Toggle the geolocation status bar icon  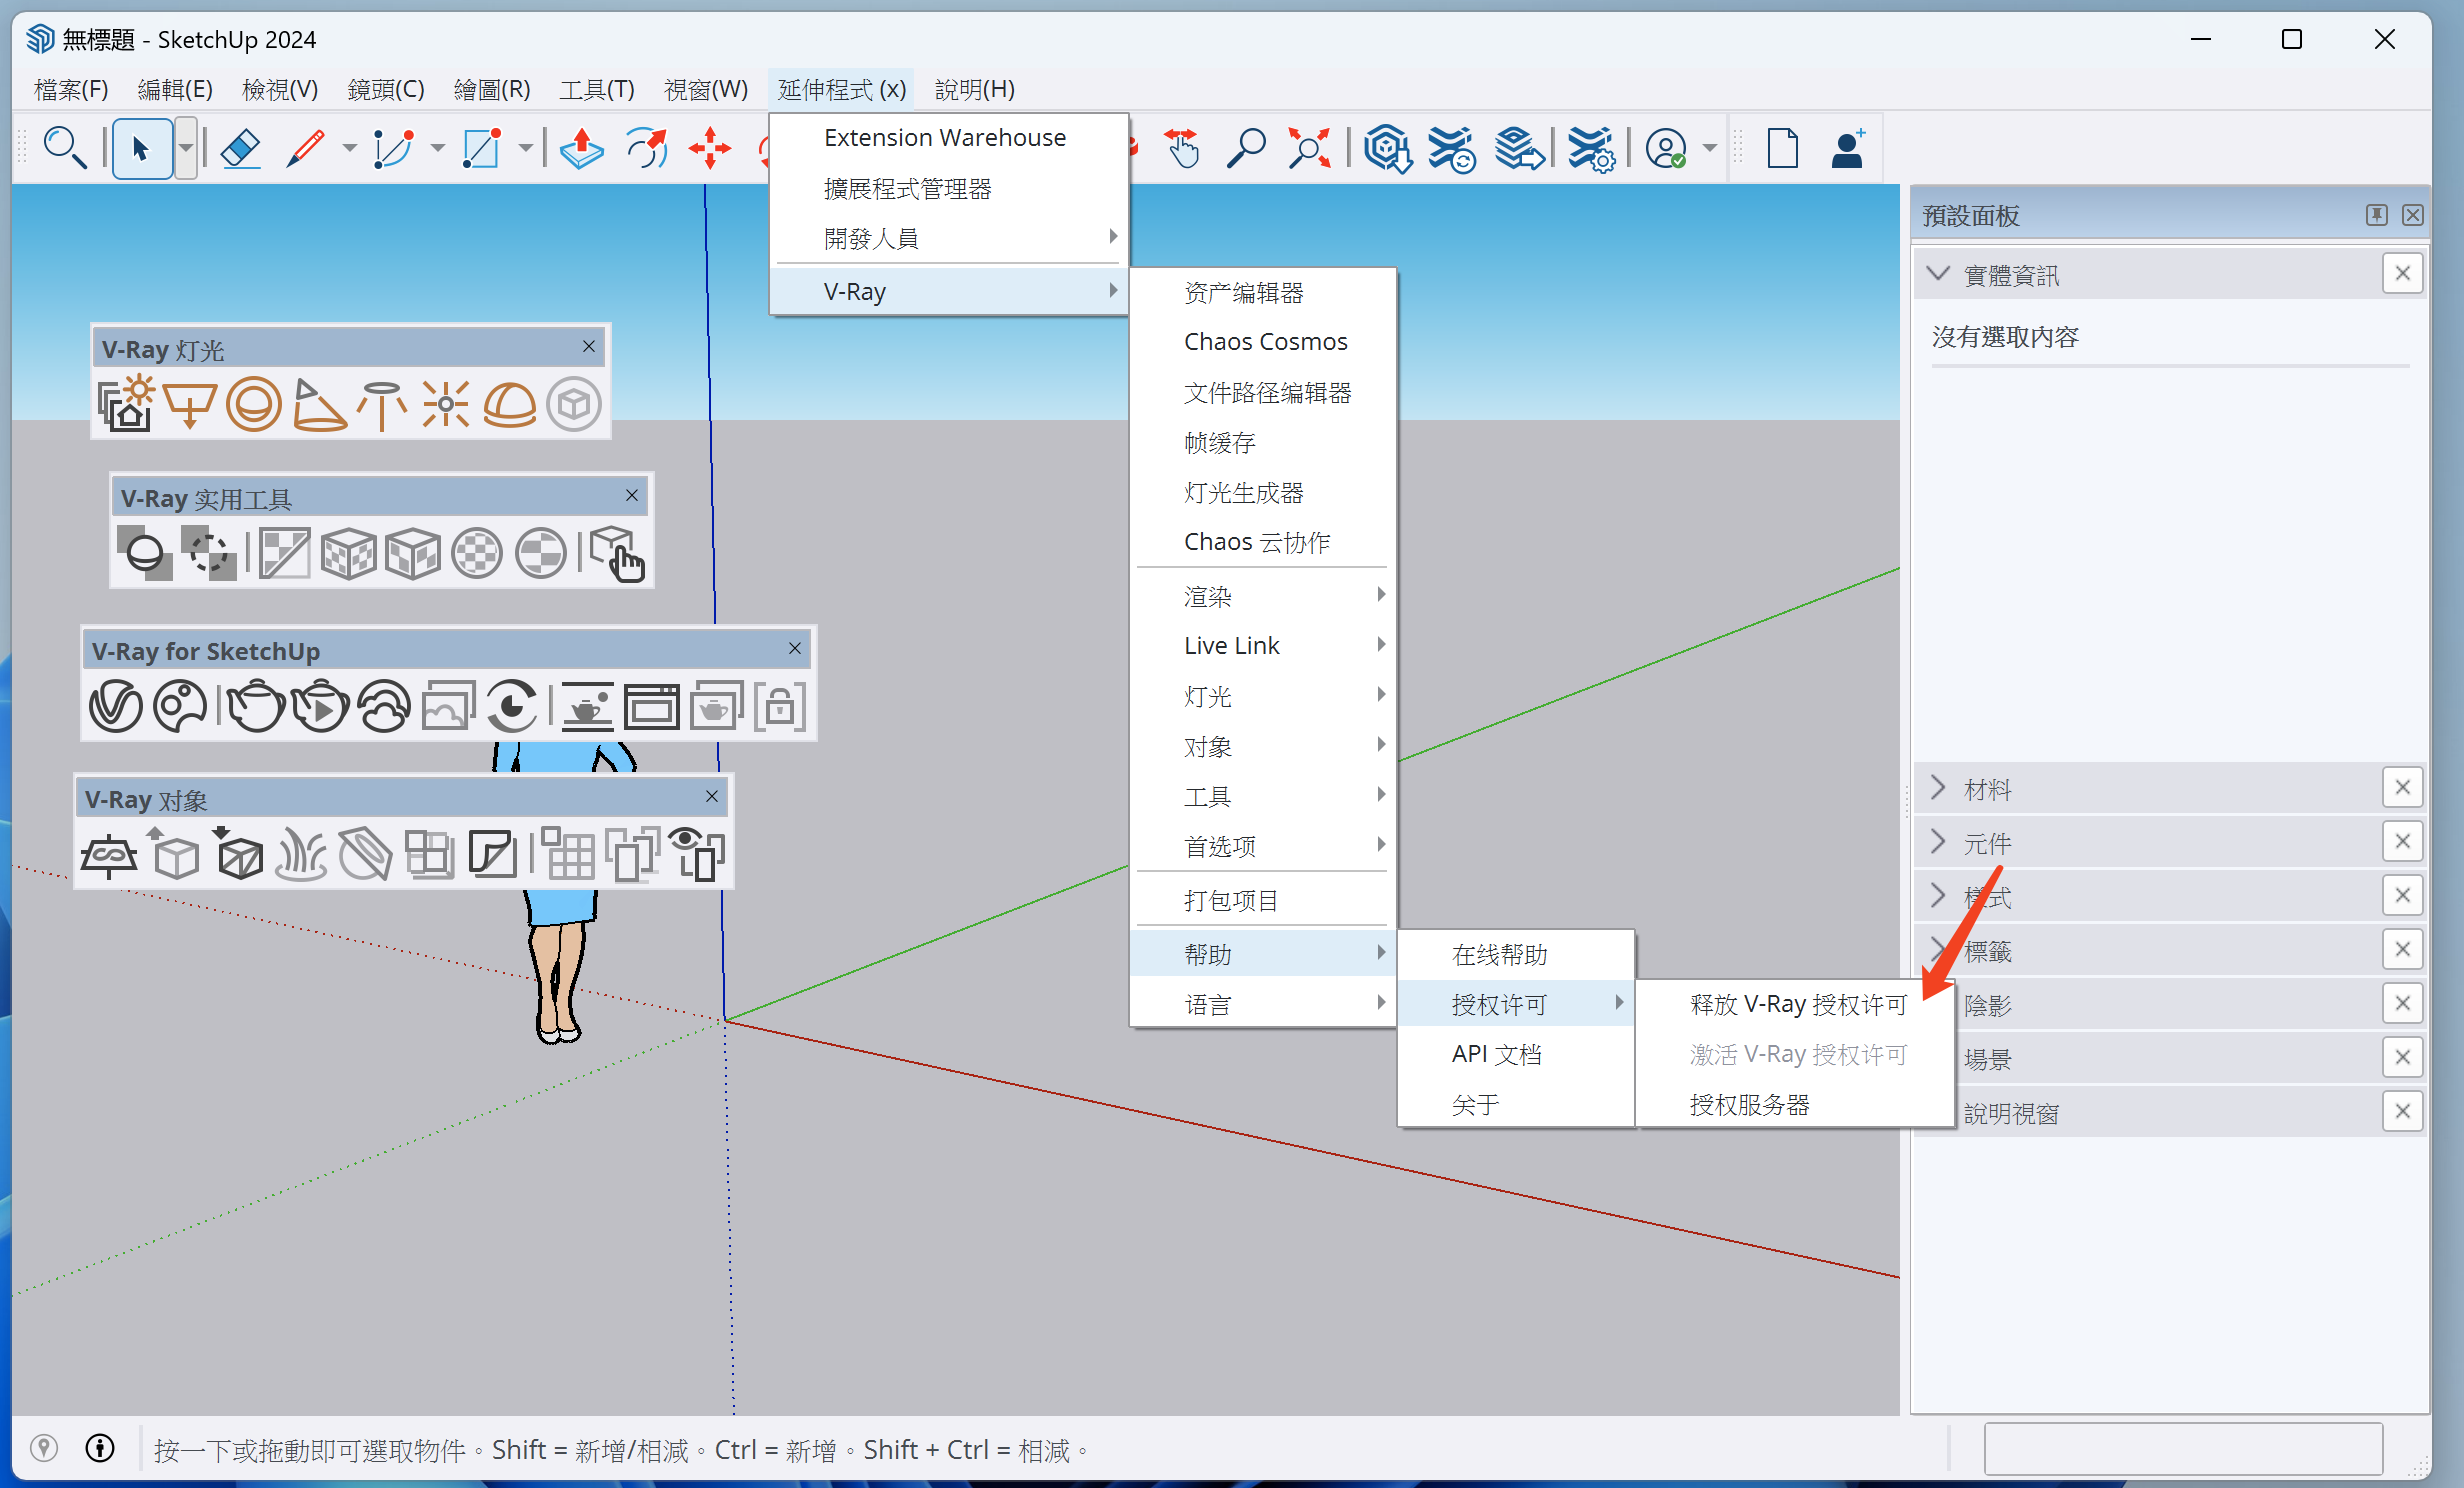pos(44,1448)
